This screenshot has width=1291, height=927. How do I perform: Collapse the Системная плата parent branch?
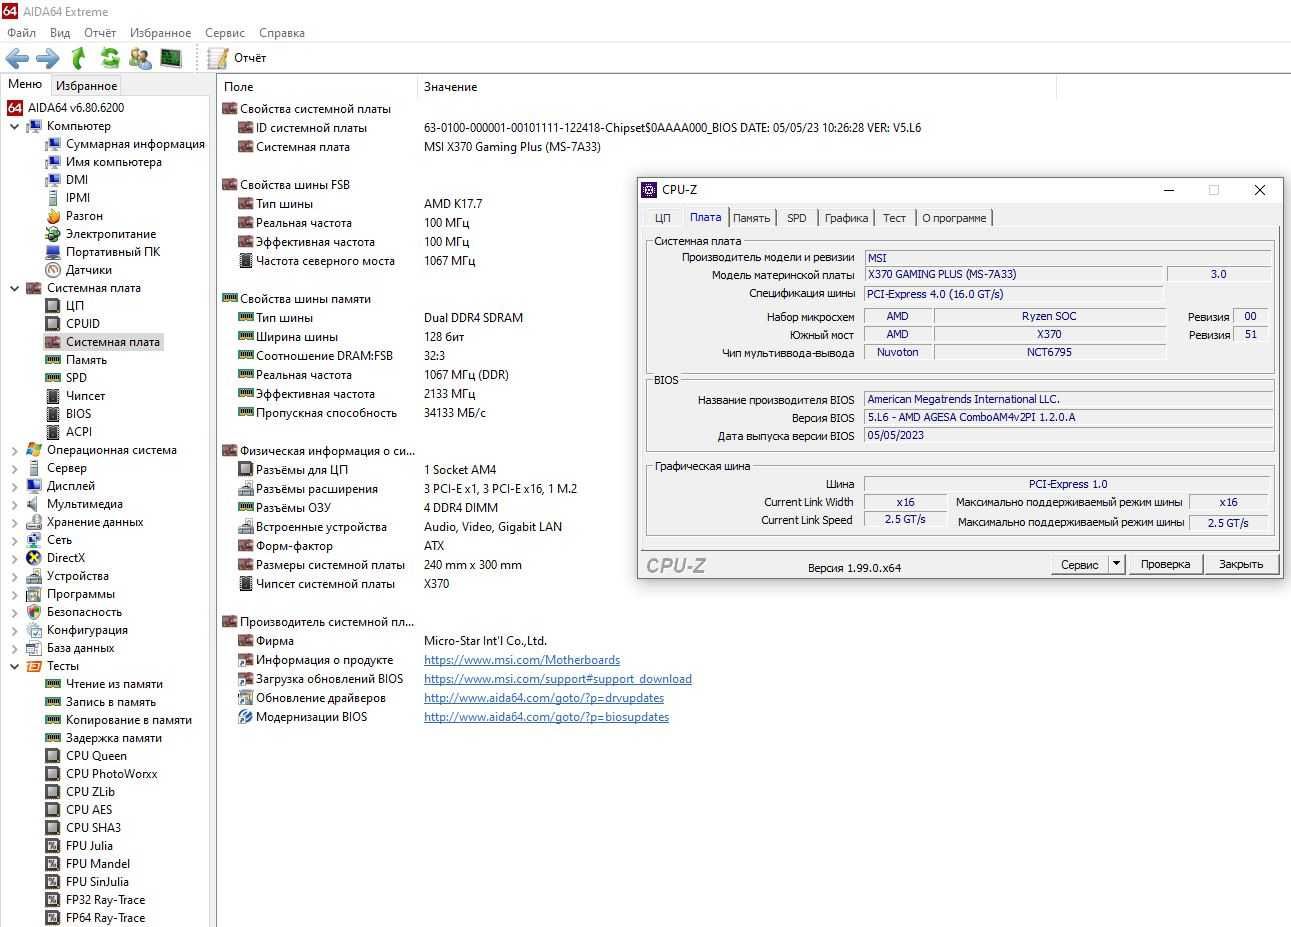coord(14,288)
